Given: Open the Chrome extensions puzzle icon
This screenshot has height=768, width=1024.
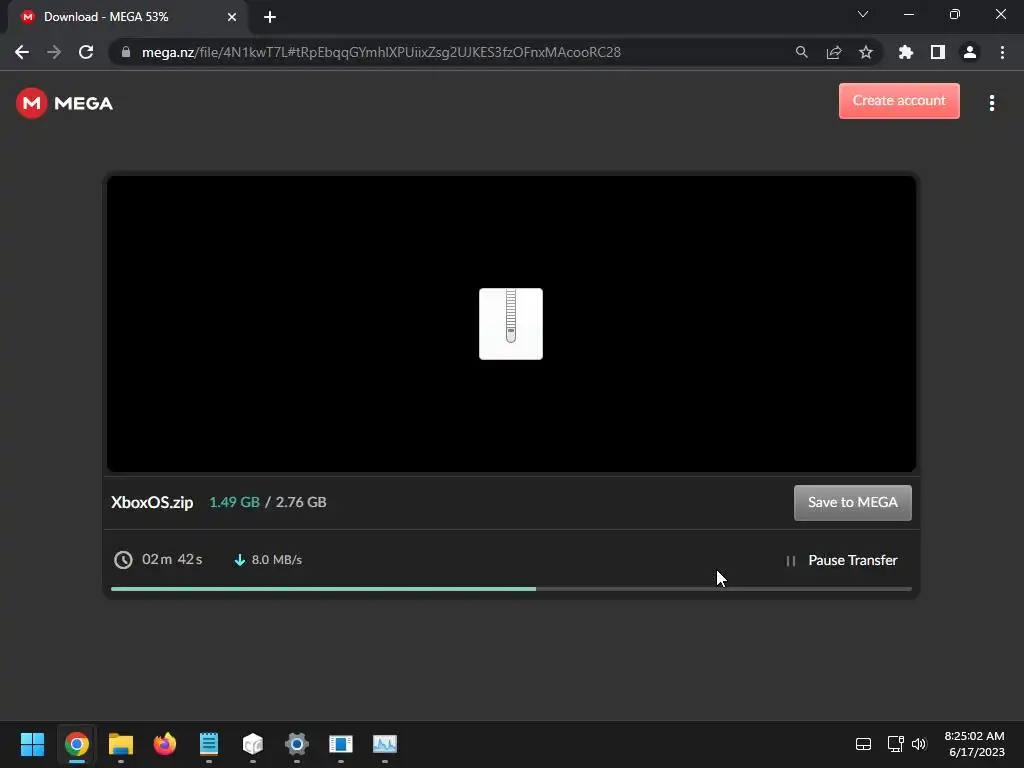Looking at the screenshot, I should click(x=905, y=52).
